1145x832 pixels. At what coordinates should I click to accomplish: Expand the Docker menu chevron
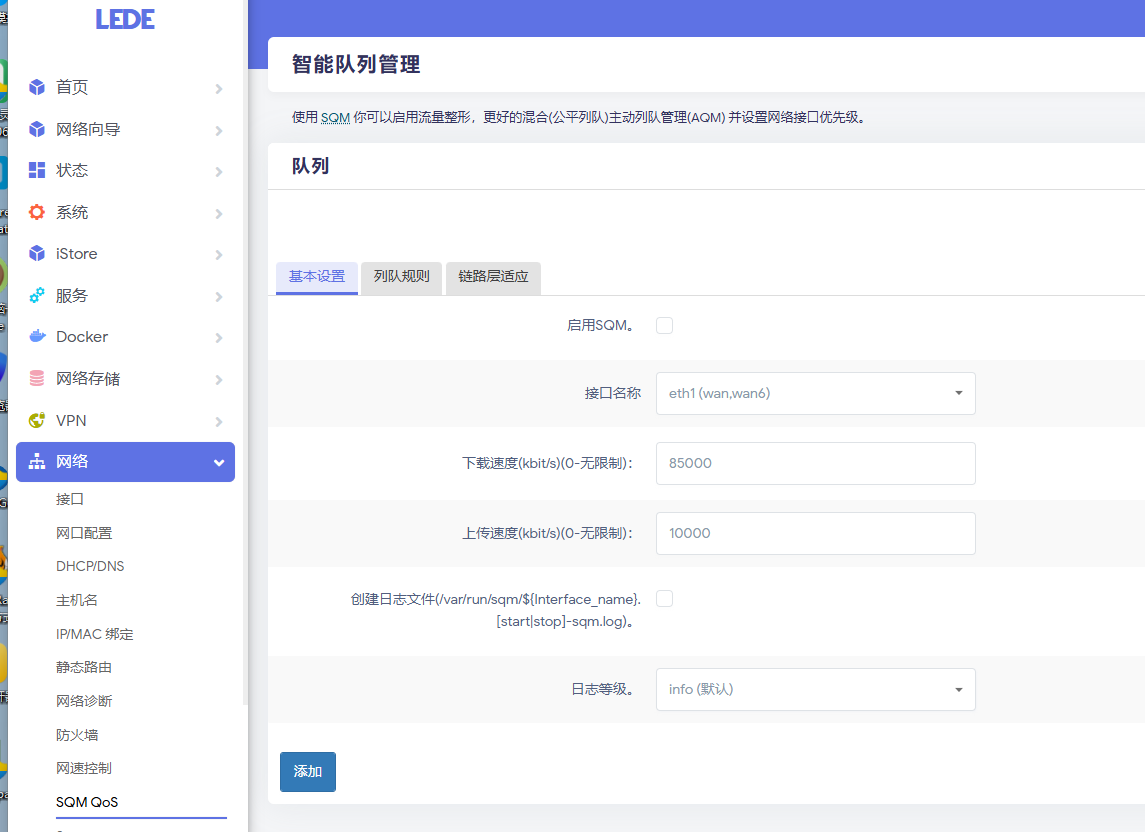tap(219, 337)
